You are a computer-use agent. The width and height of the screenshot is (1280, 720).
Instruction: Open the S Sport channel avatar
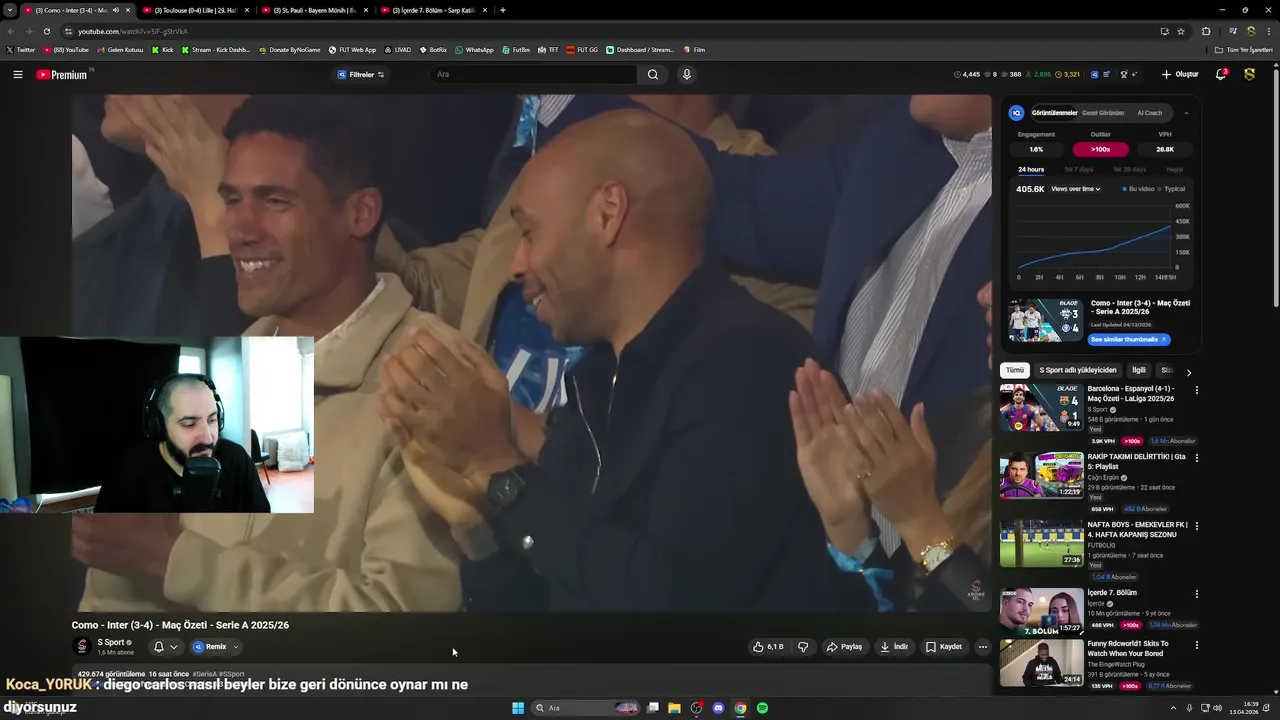point(82,646)
